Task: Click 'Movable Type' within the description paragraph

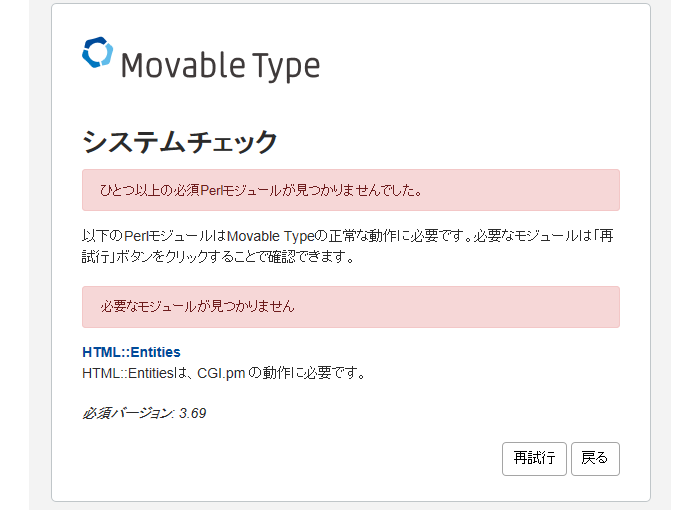Action: tap(271, 237)
